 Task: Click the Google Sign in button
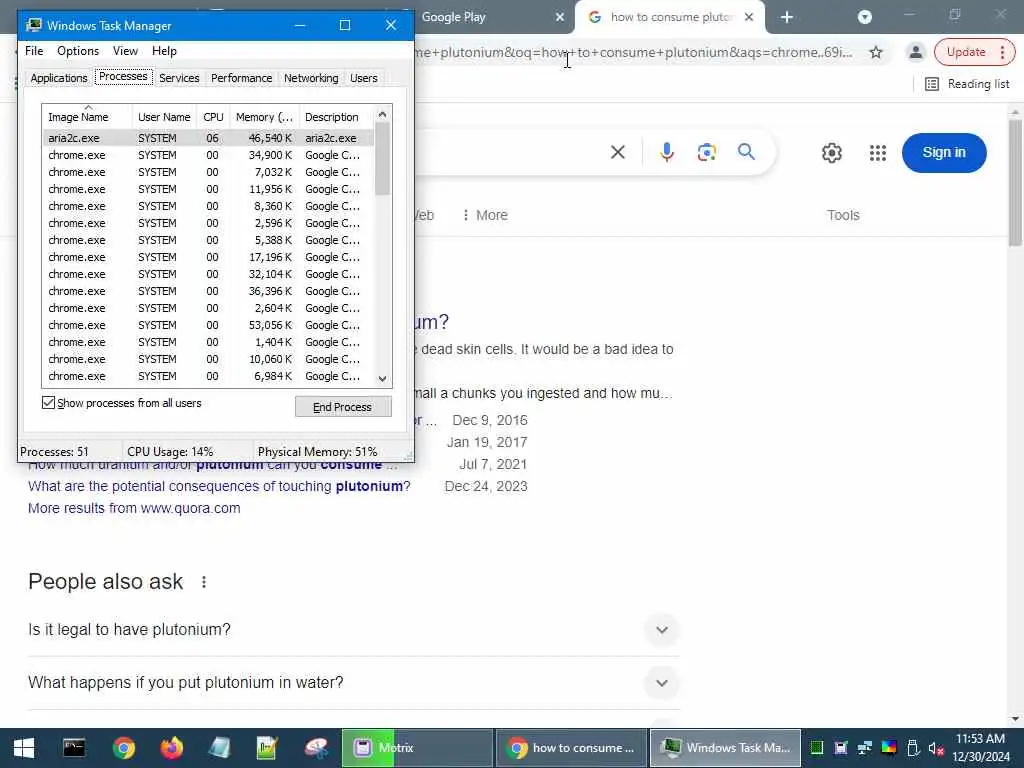click(944, 153)
